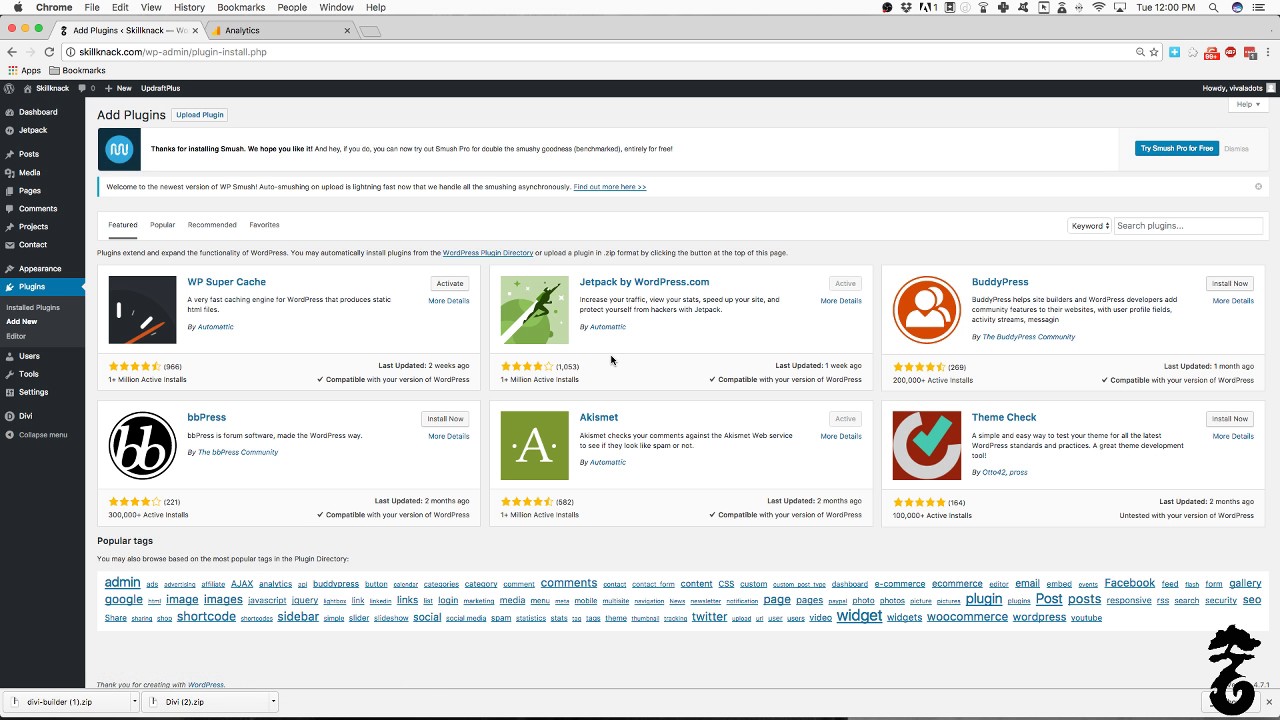Open More Details for Akismet
The image size is (1280, 720).
point(841,436)
